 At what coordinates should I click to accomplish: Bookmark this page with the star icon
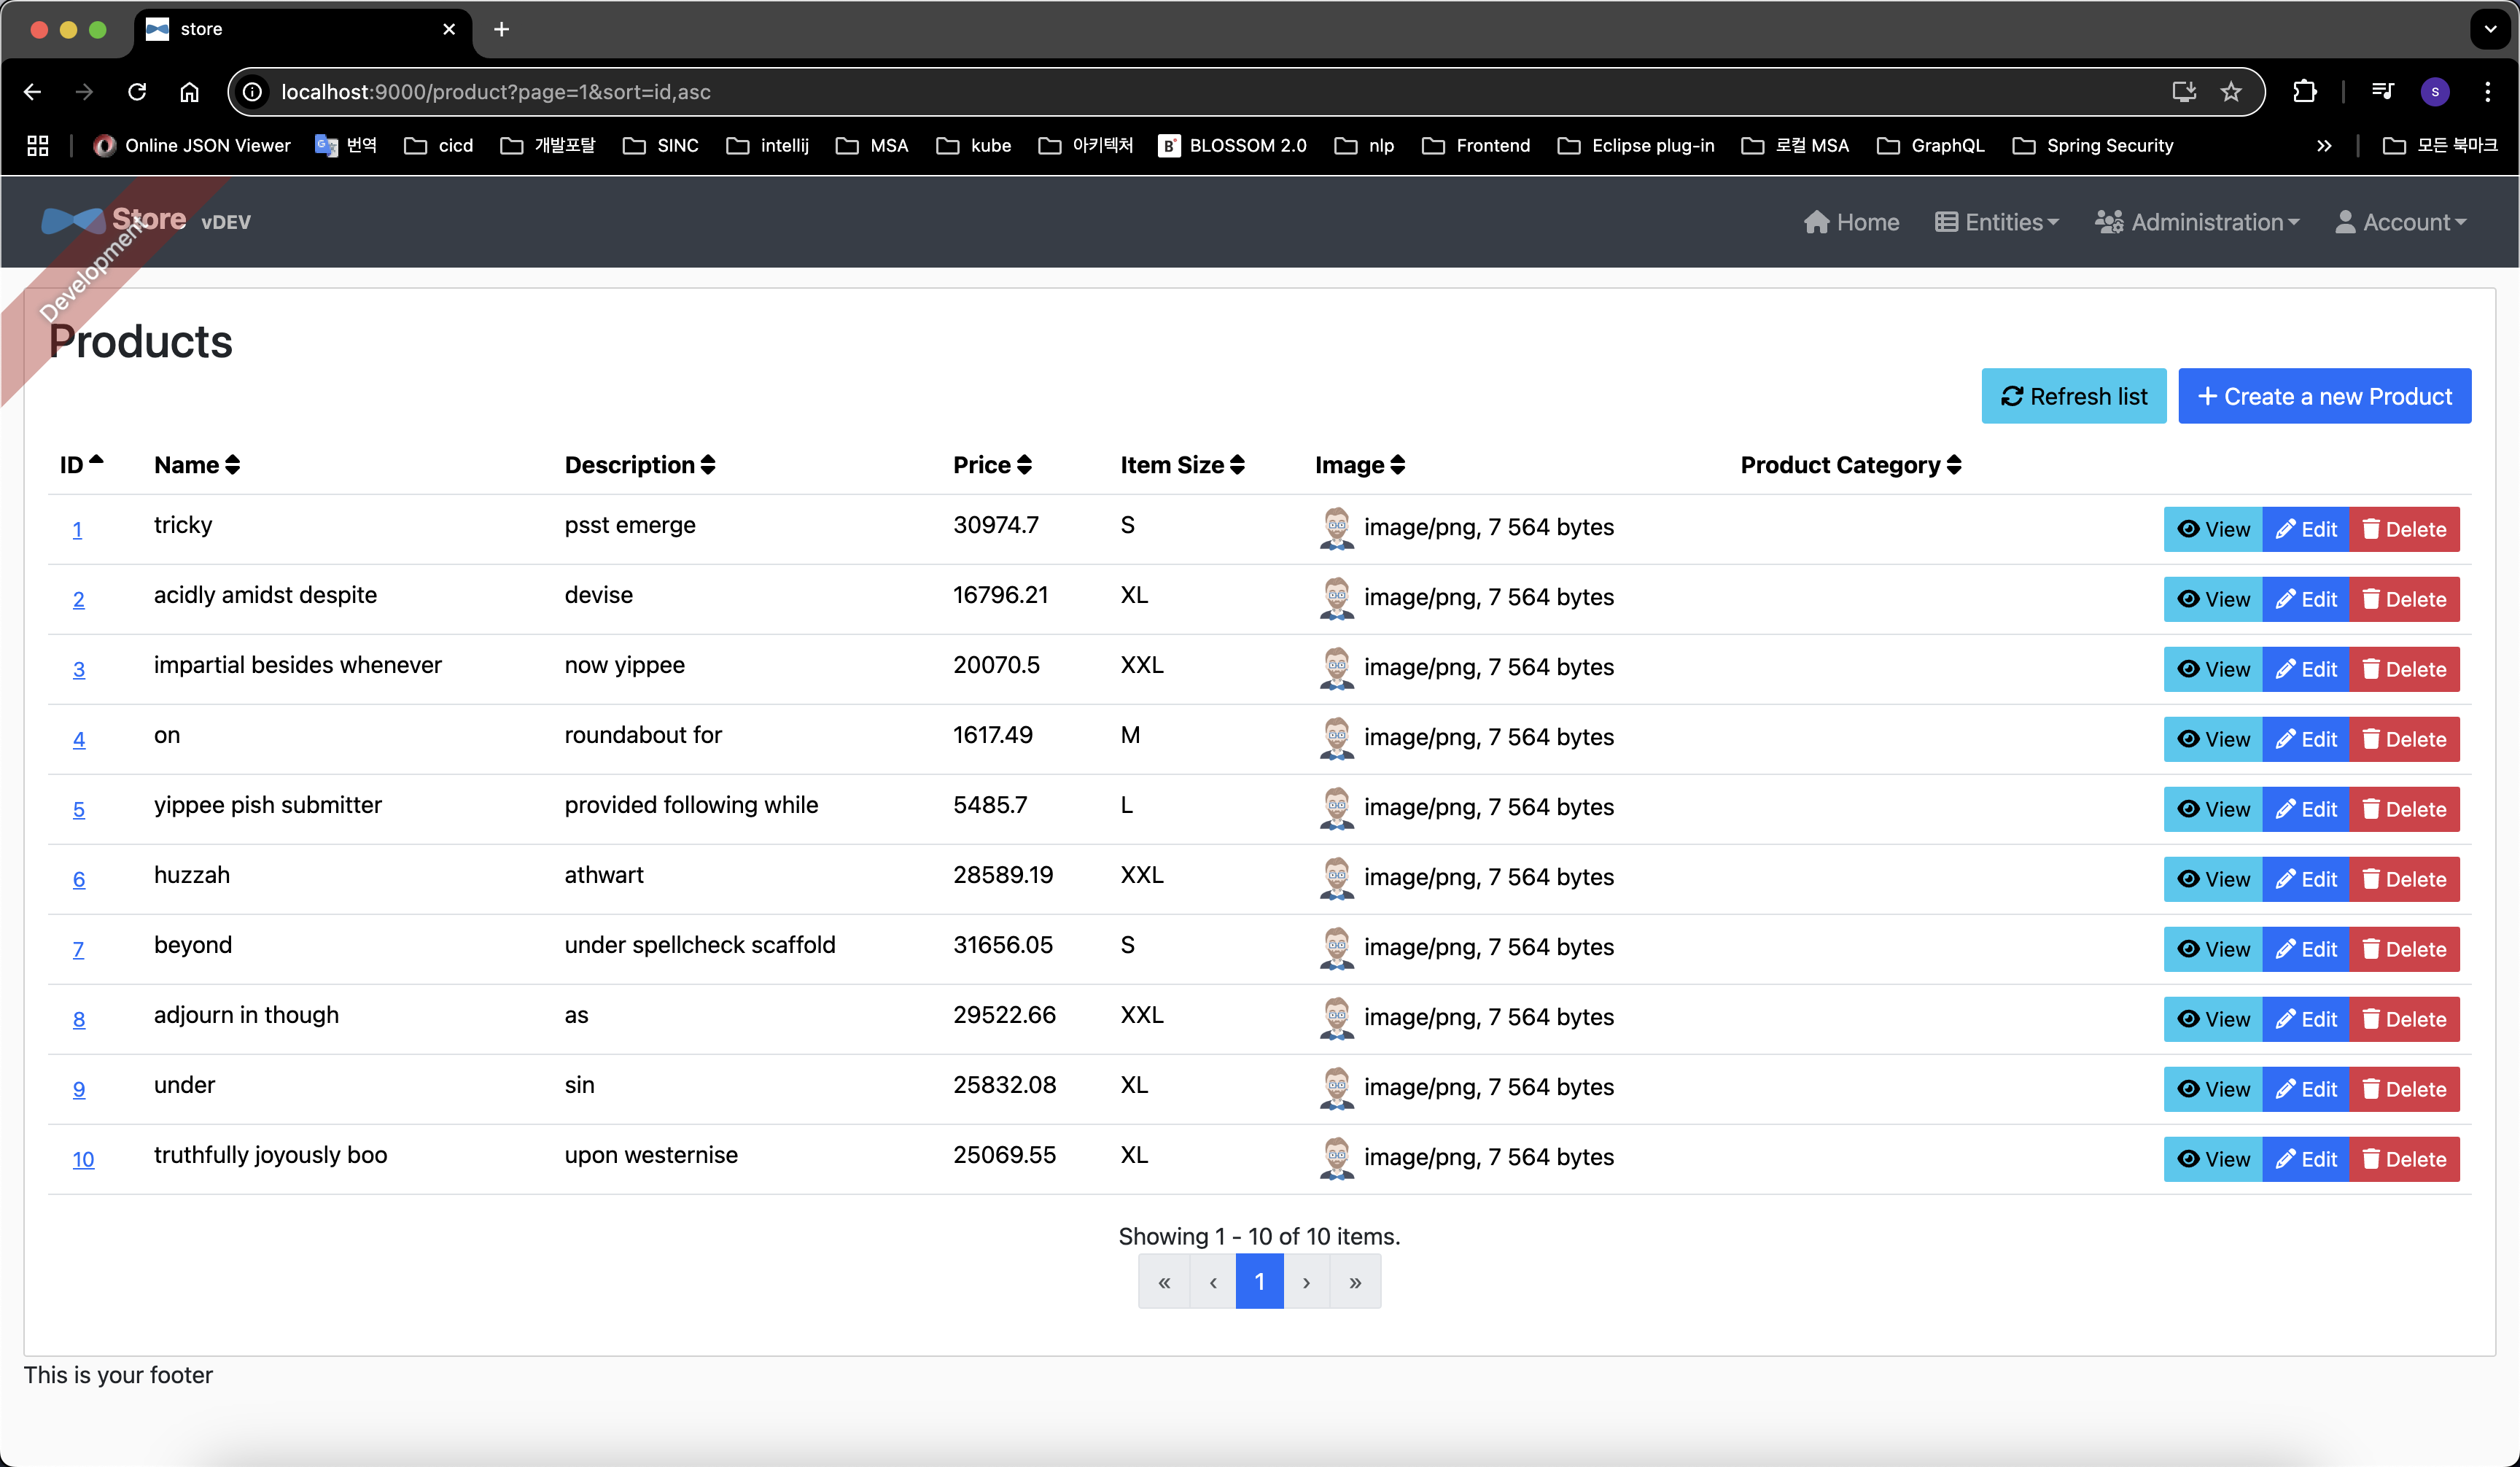pyautogui.click(x=2231, y=92)
